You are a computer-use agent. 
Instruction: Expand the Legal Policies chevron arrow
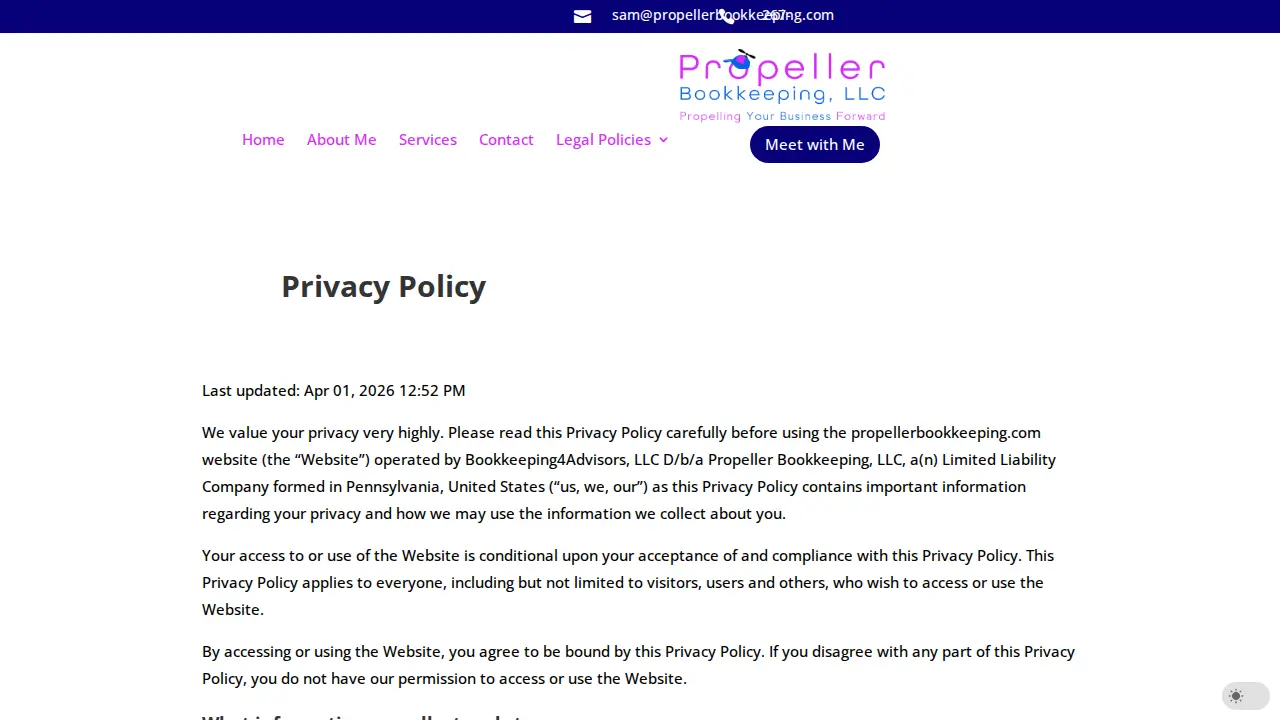[663, 140]
